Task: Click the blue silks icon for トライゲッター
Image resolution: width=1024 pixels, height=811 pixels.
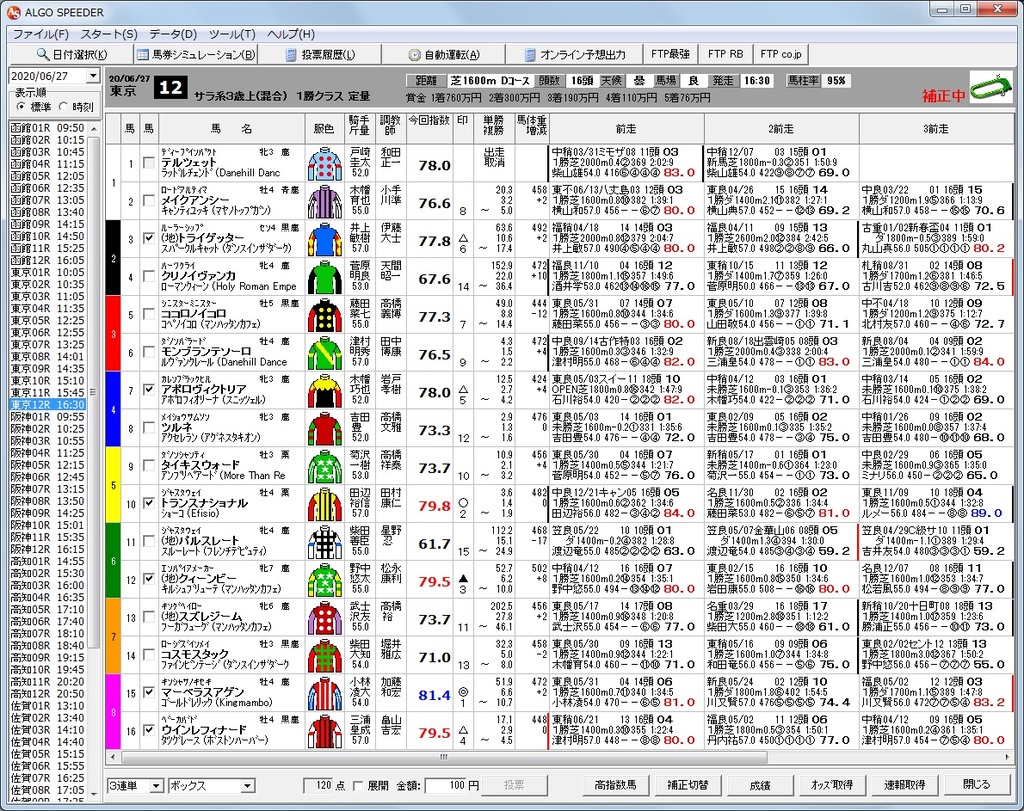Action: (x=325, y=240)
